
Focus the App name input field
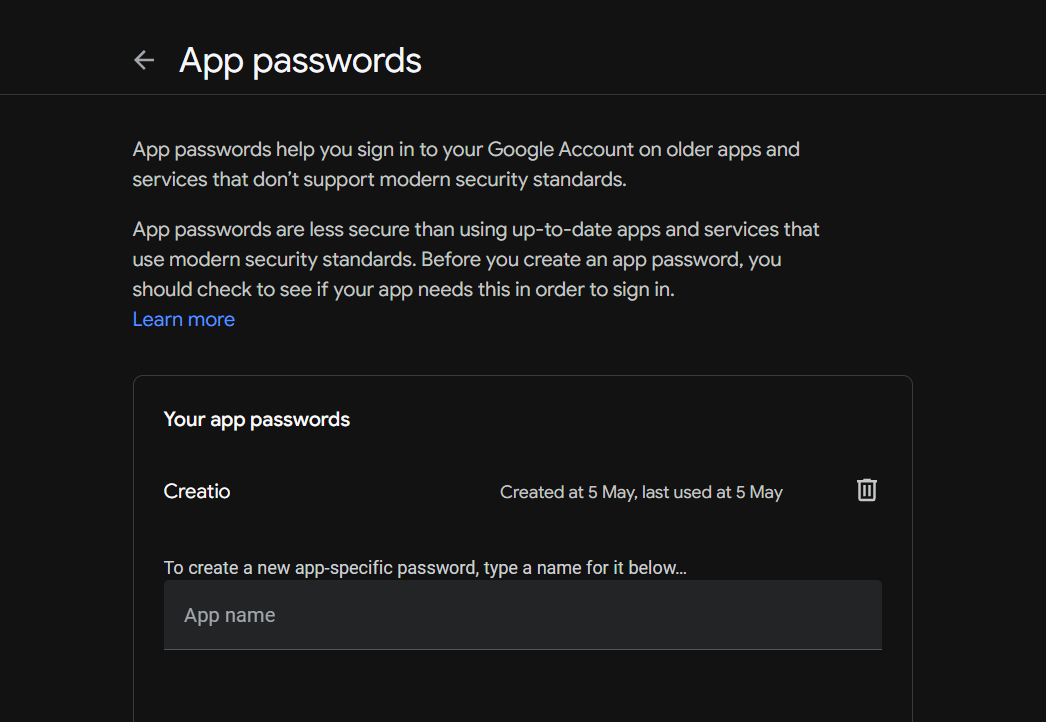tap(523, 615)
